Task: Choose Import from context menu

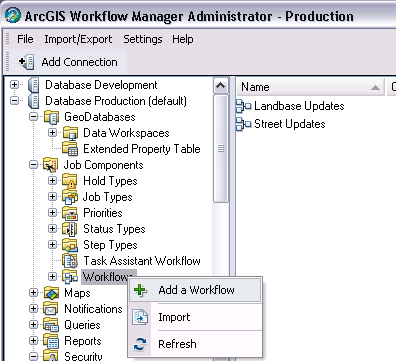Action: point(195,317)
